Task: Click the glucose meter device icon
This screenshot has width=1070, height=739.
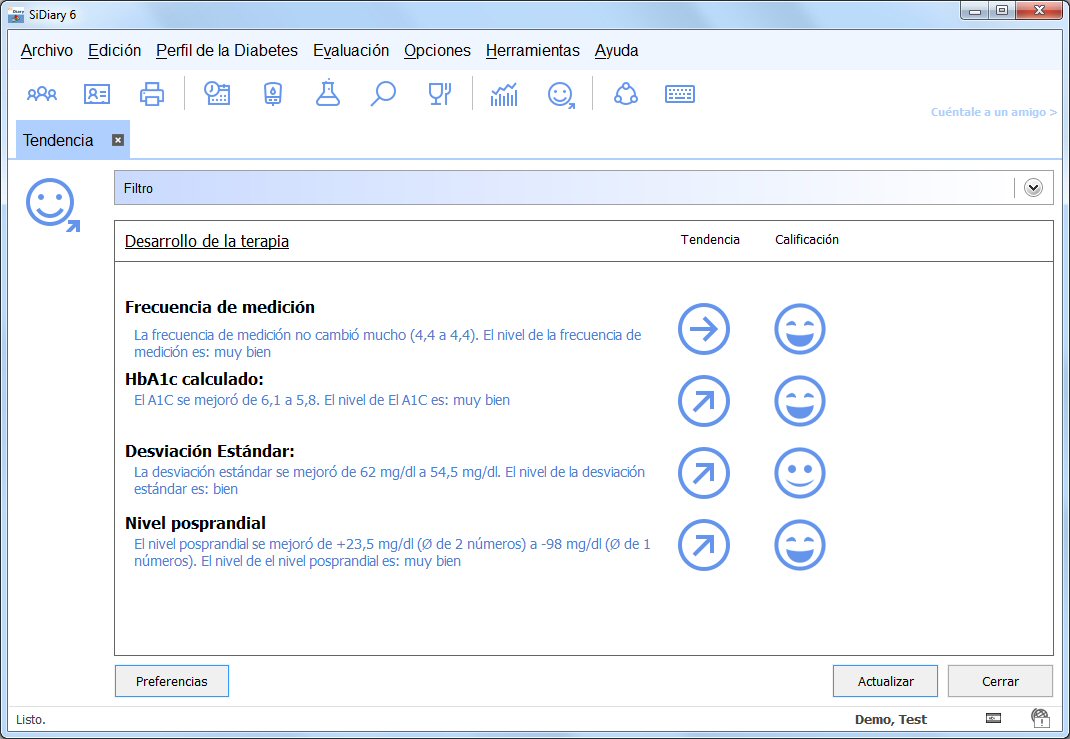Action: (272, 95)
